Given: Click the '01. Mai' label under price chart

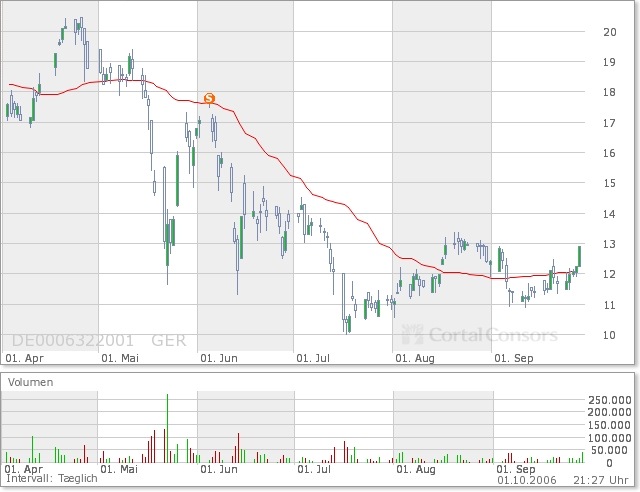Looking at the screenshot, I should (x=120, y=358).
